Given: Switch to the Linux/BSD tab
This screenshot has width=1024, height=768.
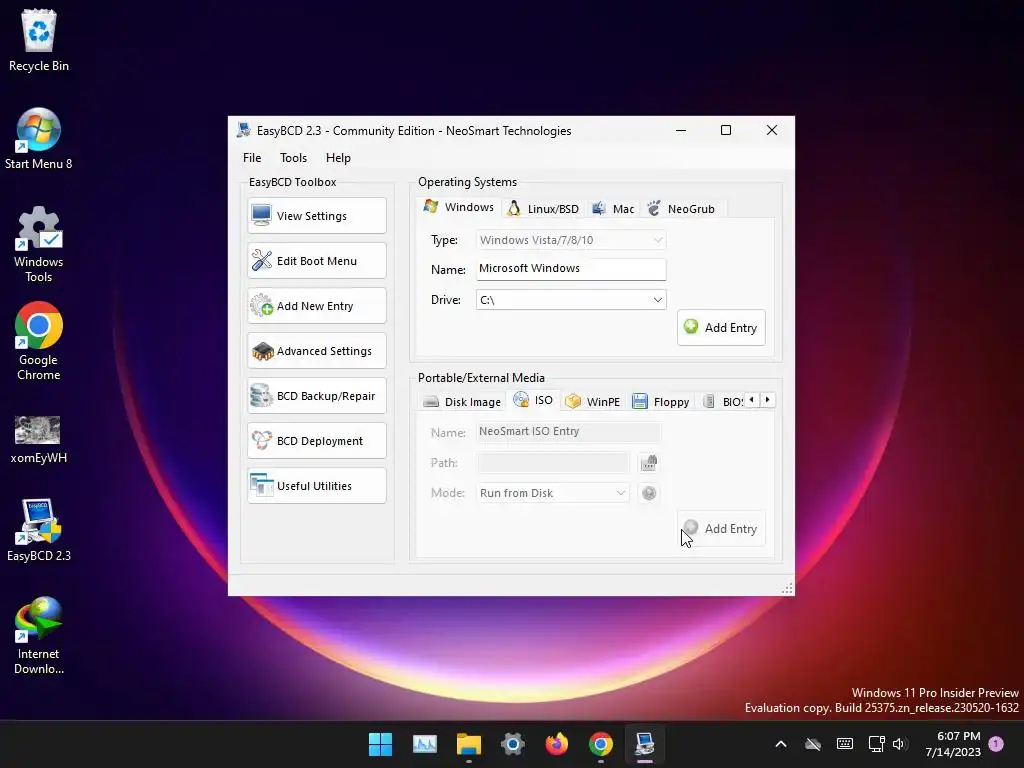Looking at the screenshot, I should tap(543, 208).
